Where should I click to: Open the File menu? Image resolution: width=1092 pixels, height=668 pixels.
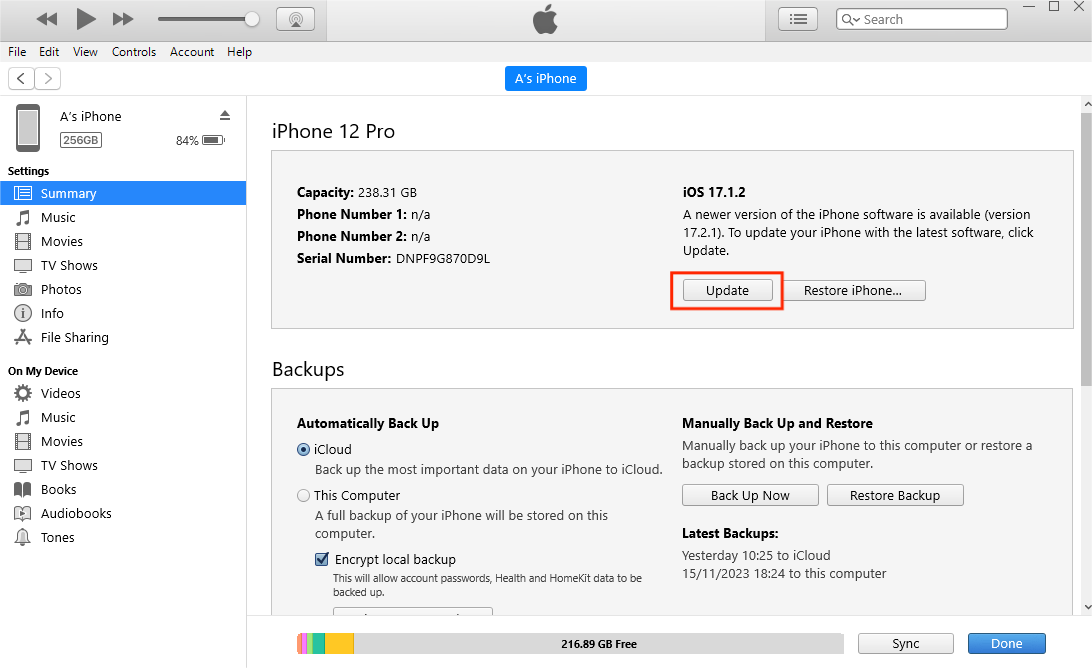pyautogui.click(x=17, y=52)
